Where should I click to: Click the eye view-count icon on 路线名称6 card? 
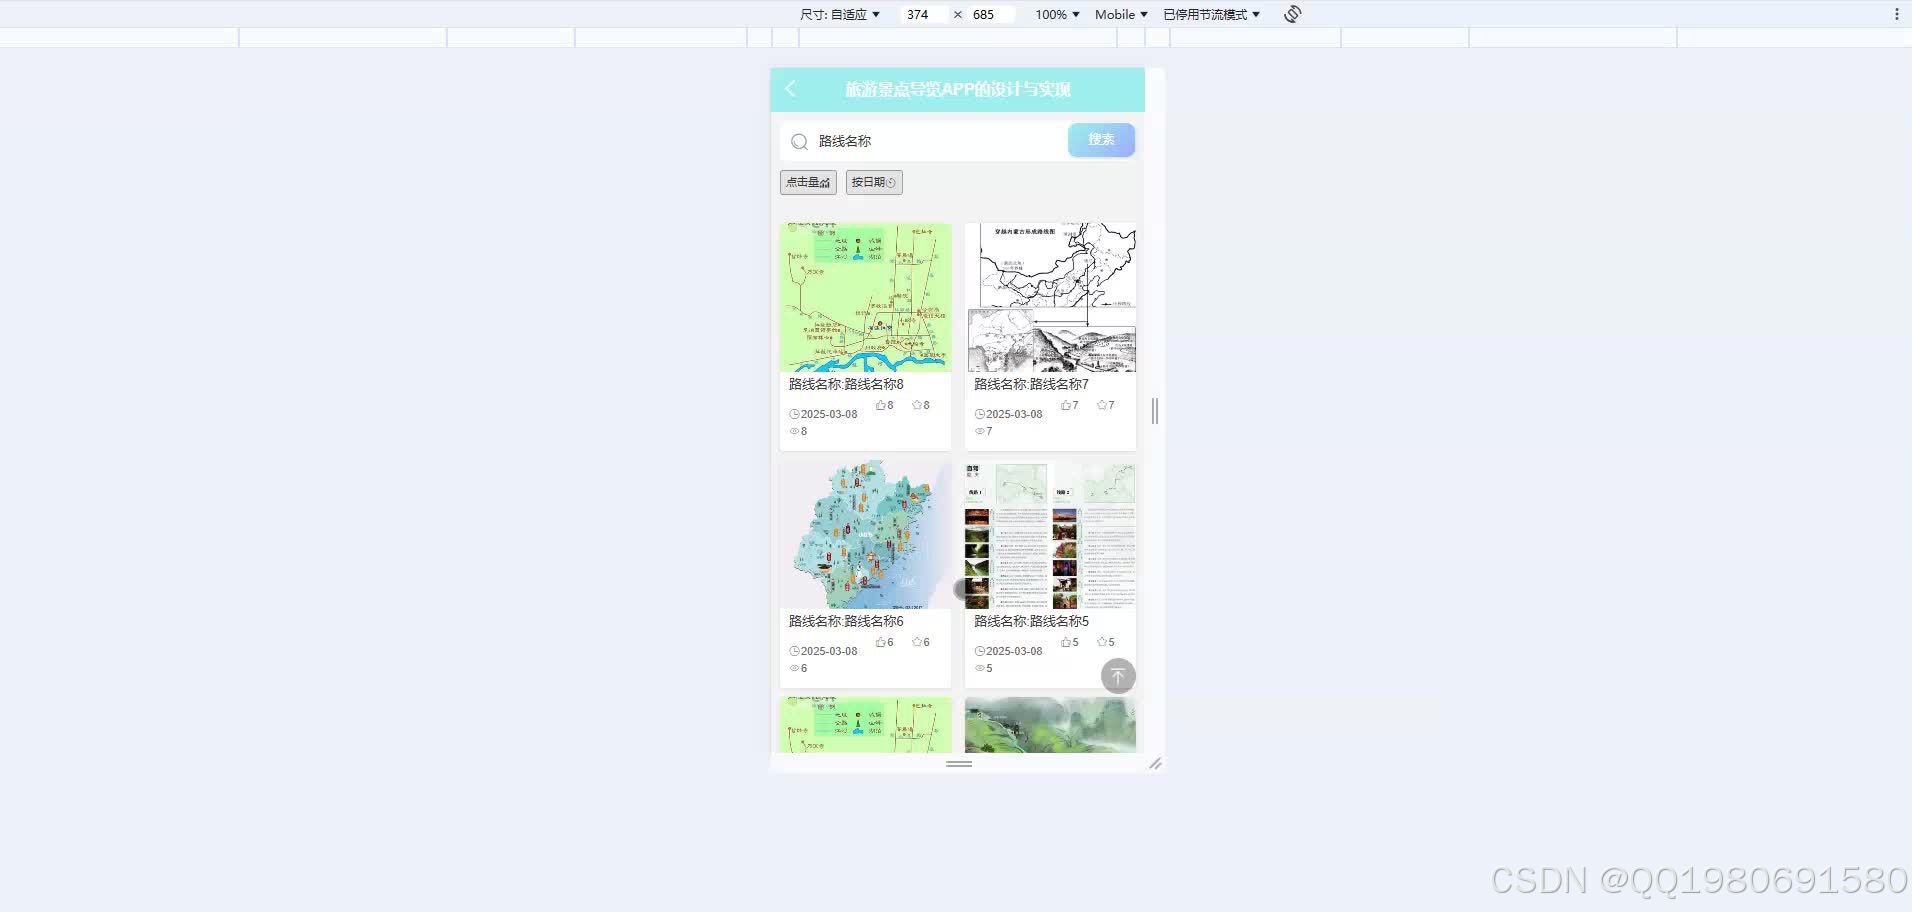(x=793, y=668)
